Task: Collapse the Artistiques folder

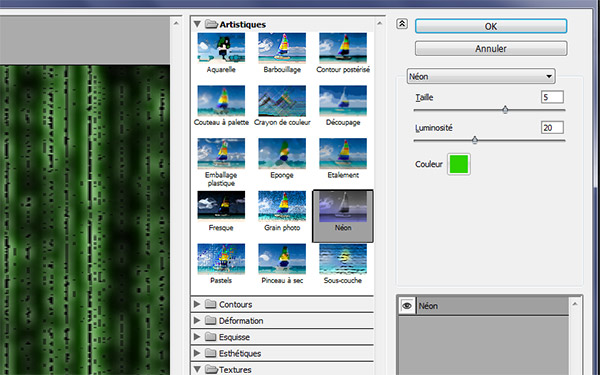Action: click(197, 24)
